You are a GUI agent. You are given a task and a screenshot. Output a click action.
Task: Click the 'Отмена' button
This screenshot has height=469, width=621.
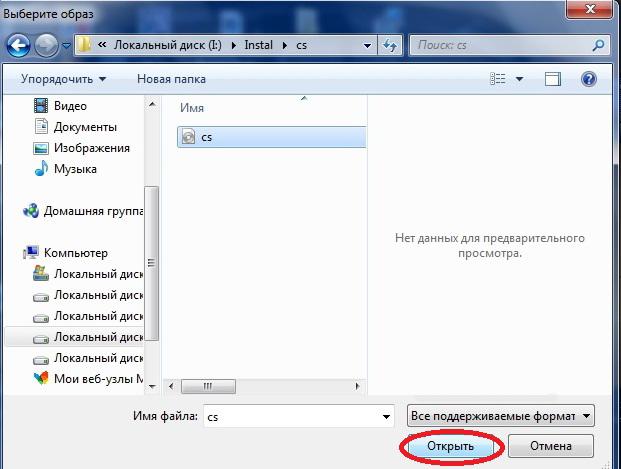(x=551, y=446)
